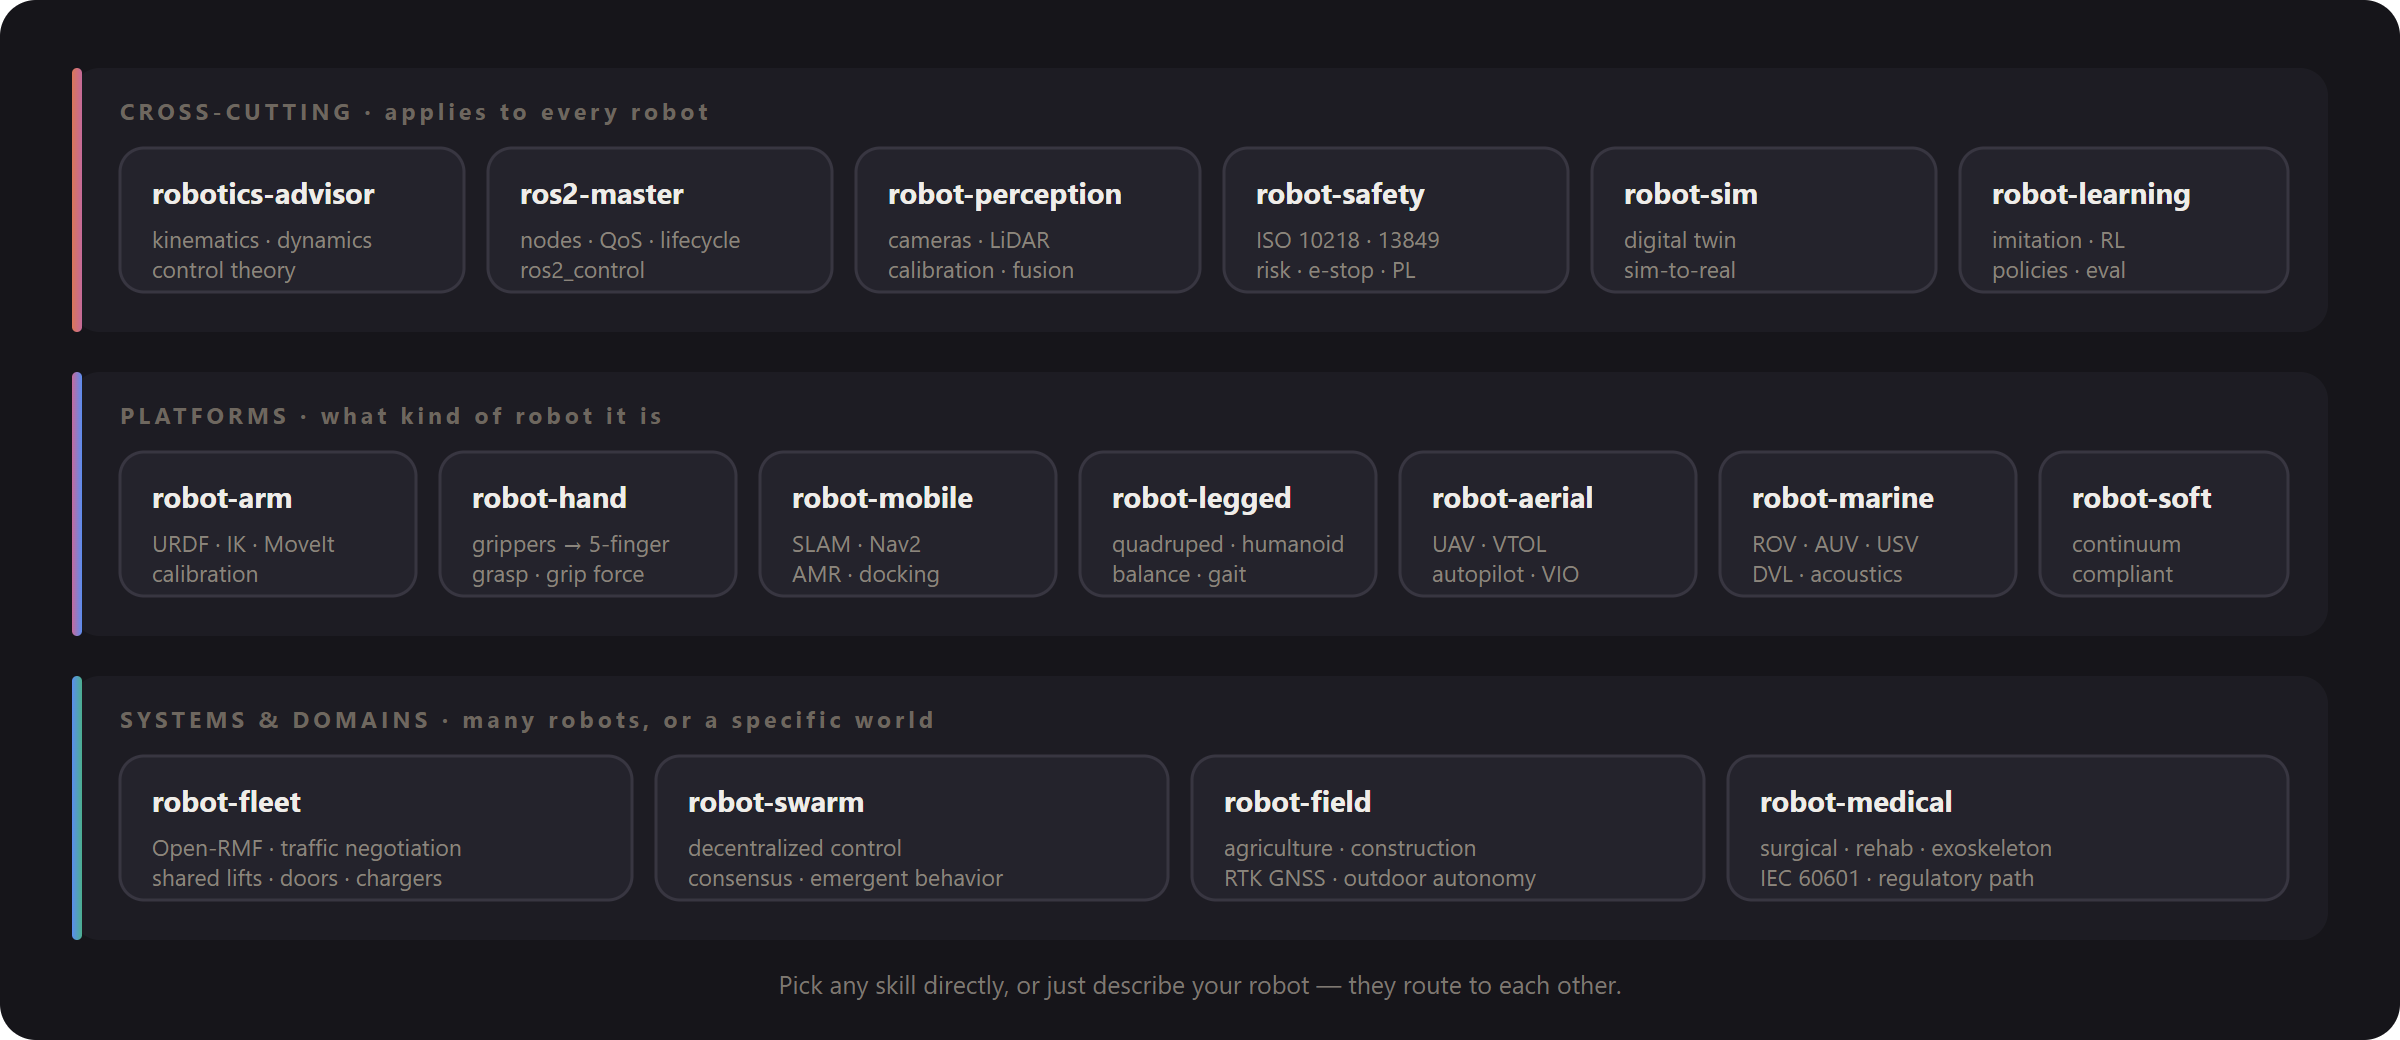Click 'IEC 60601 · regulatory path' text

[x=1897, y=878]
